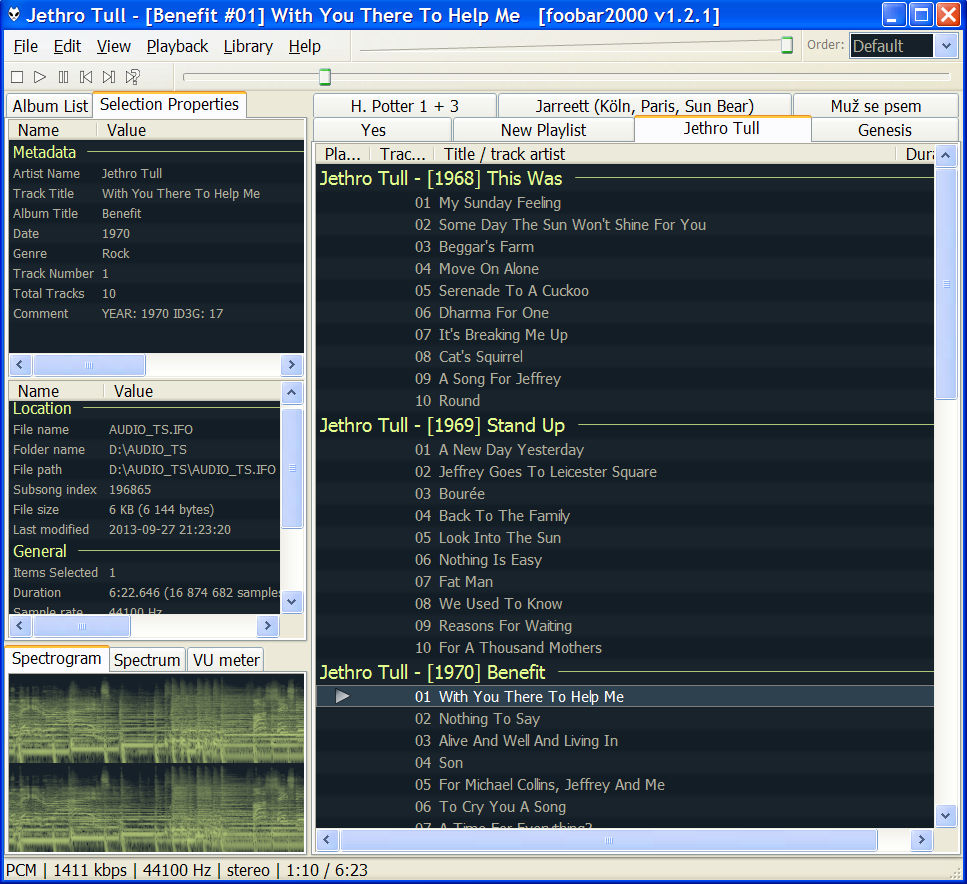
Task: Select the Genesis playlist tab
Action: [884, 130]
